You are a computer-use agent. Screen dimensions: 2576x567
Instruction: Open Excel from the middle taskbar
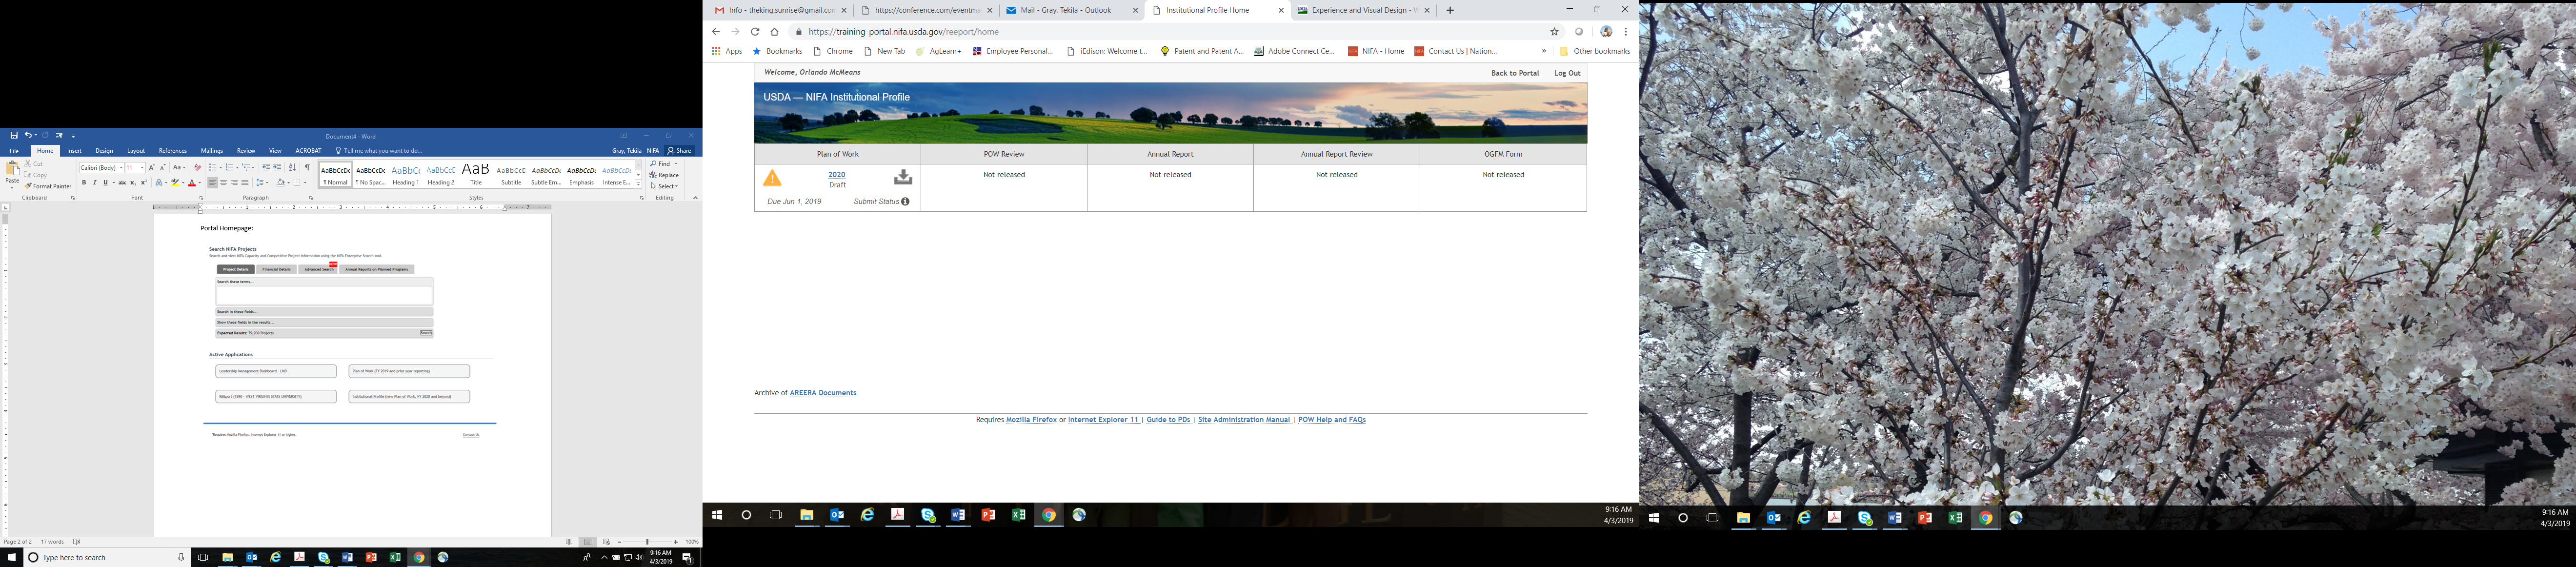(x=1018, y=515)
